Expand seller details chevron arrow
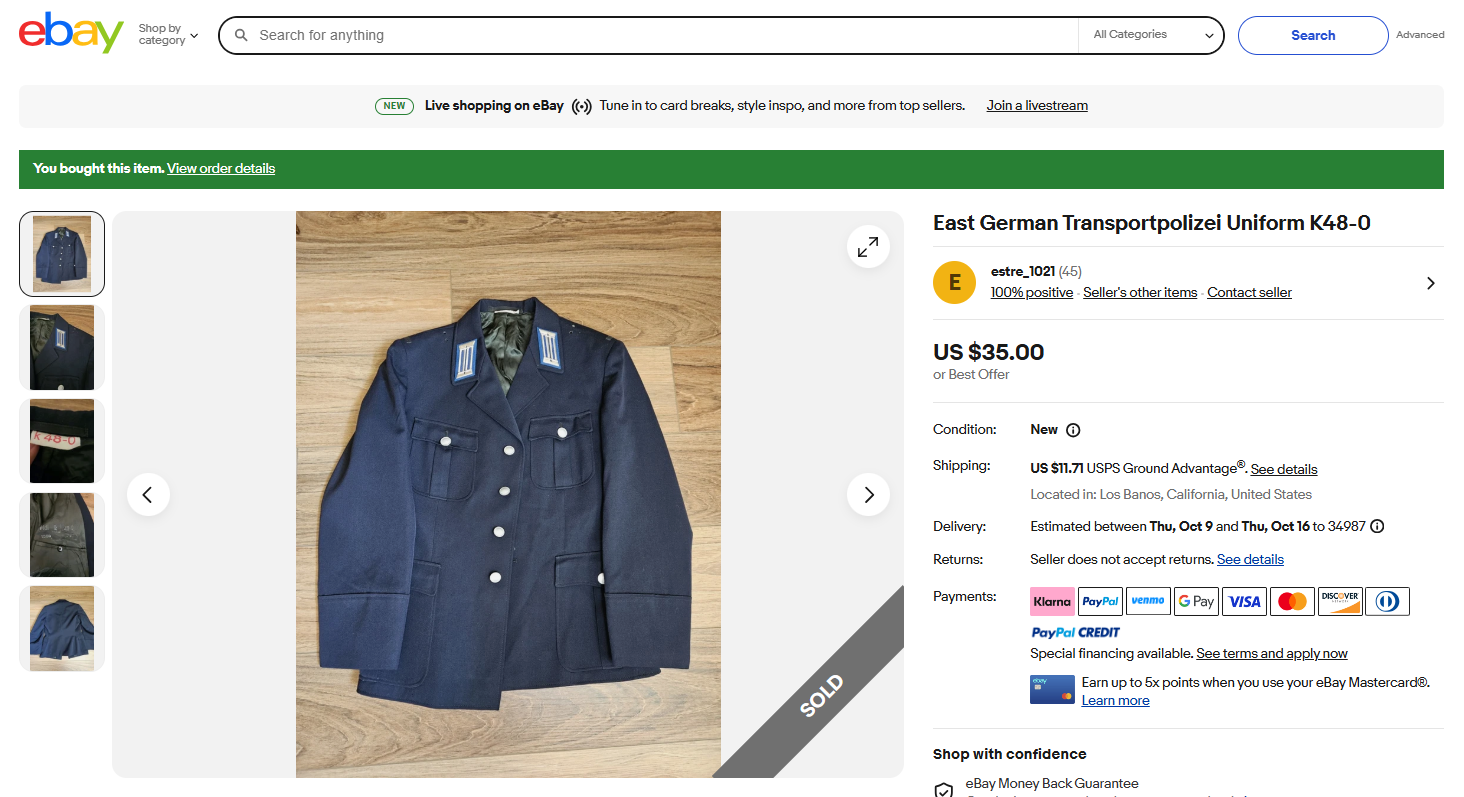The height and width of the screenshot is (797, 1464). (x=1430, y=283)
